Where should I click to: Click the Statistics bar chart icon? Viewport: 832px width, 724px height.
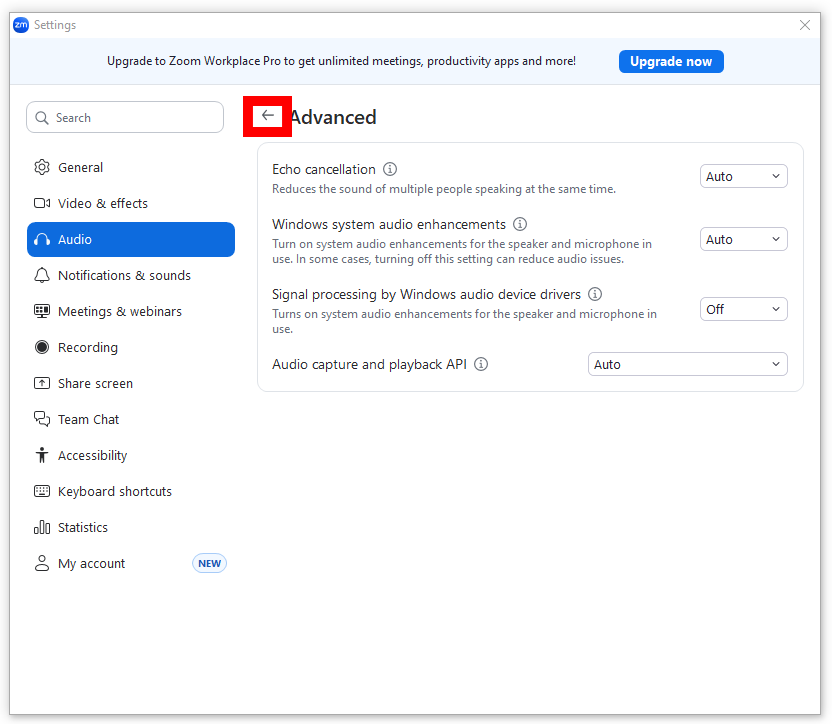(41, 527)
